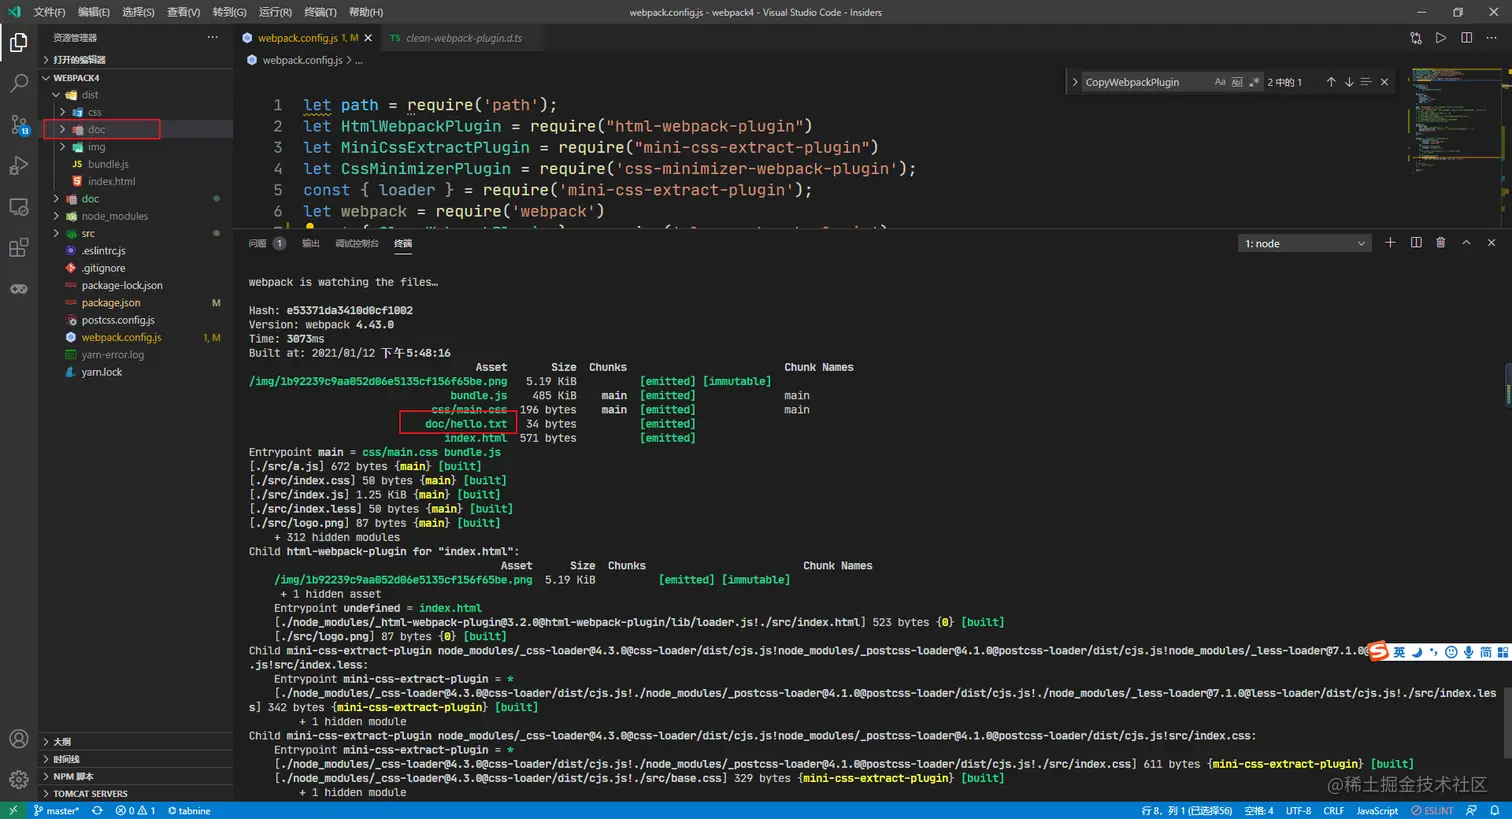Open the Remote Explorer view
Image resolution: width=1512 pixels, height=819 pixels.
coord(18,207)
